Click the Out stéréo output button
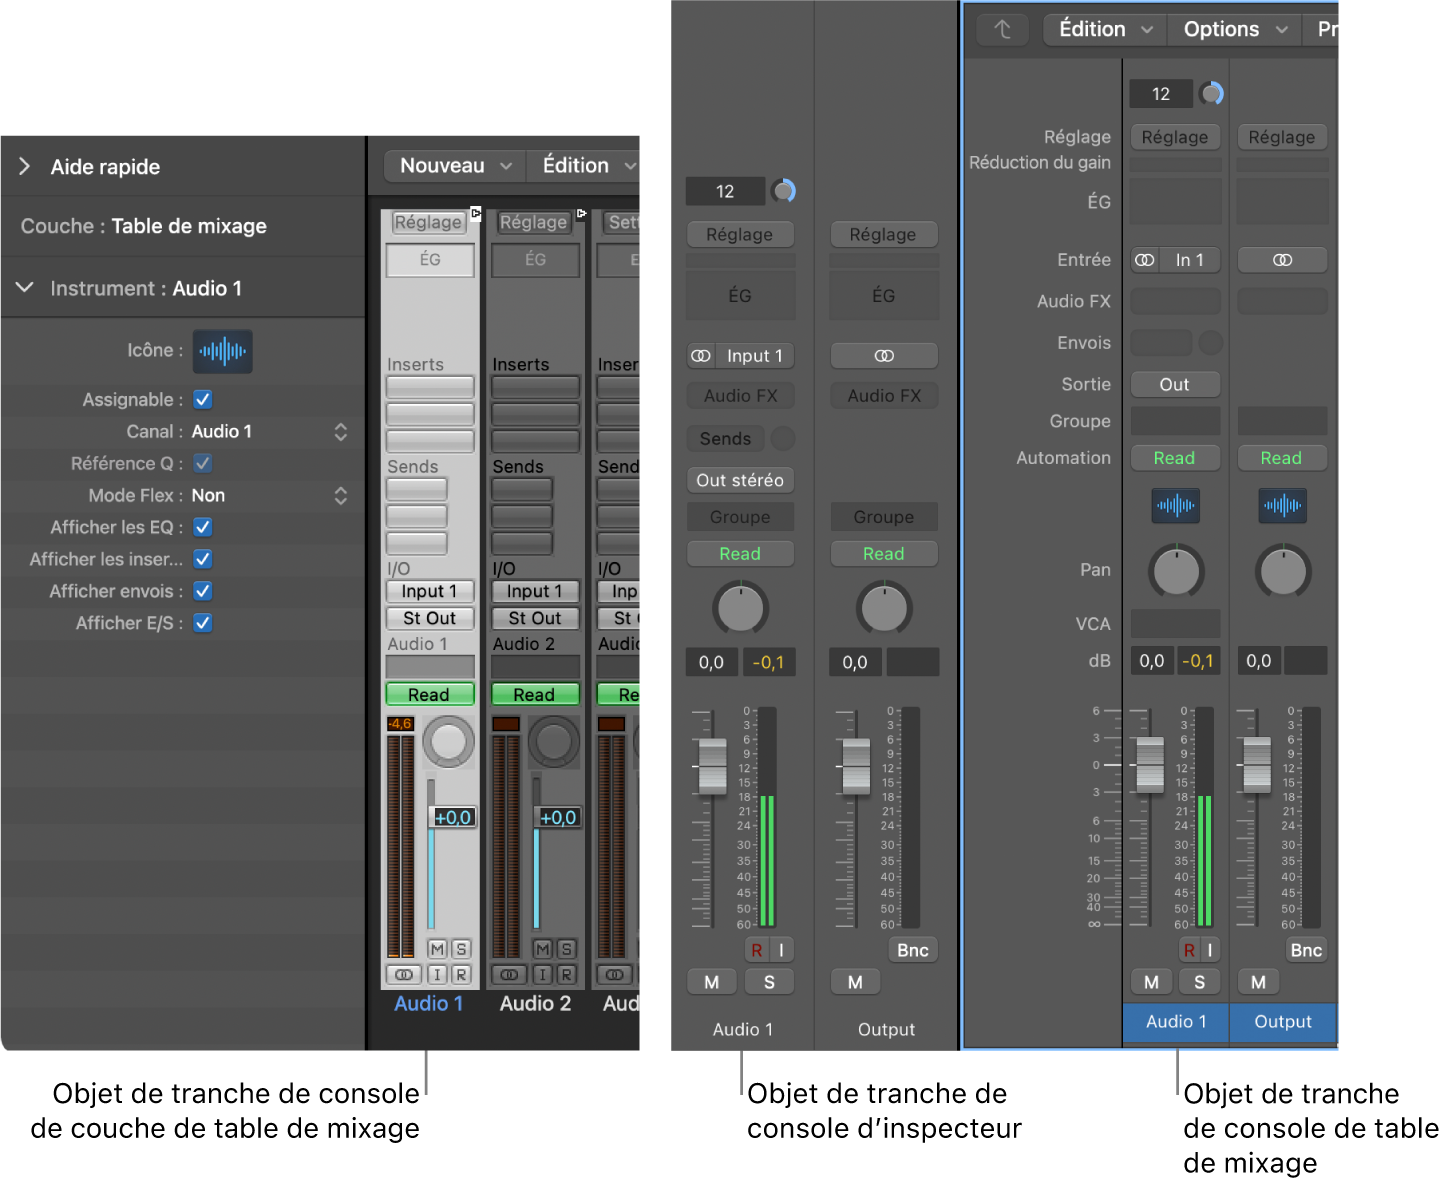Screen dimensions: 1450x1184 740,480
